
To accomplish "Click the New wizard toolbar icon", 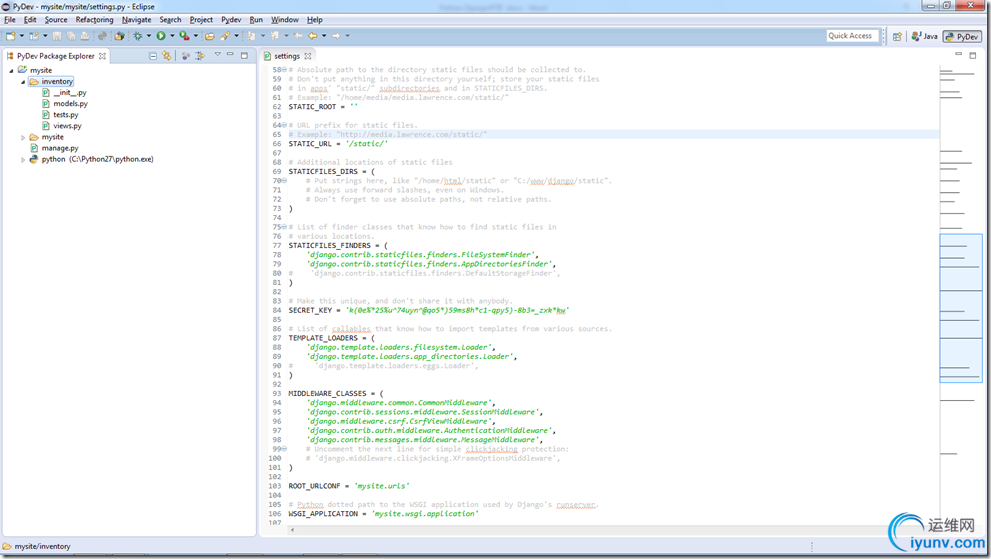I will pyautogui.click(x=11, y=36).
